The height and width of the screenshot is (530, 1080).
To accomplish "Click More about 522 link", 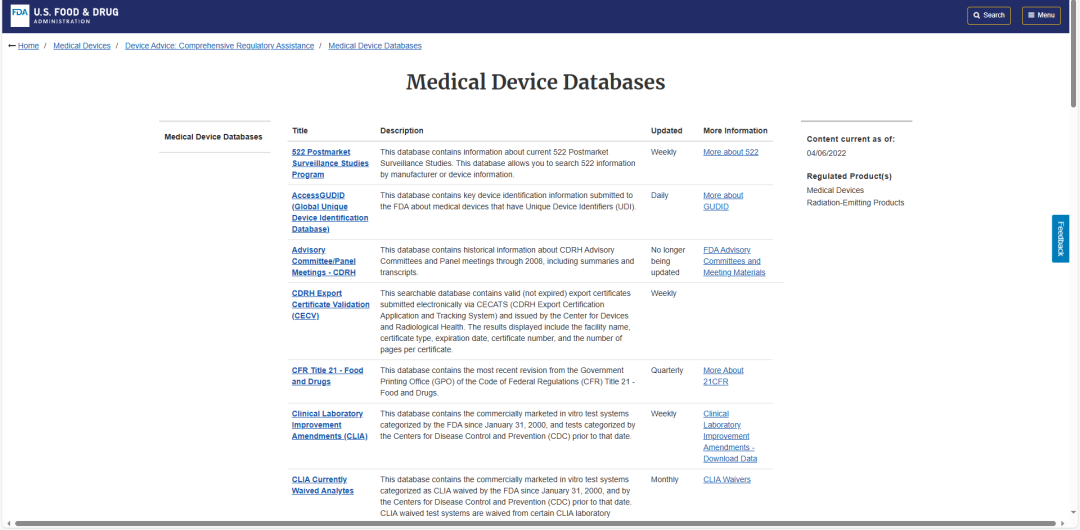I will click(730, 152).
